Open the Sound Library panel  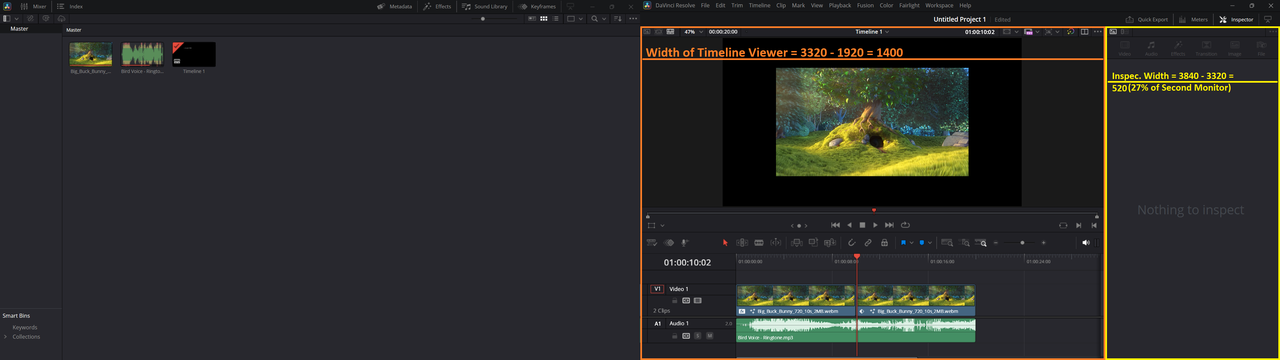(x=485, y=6)
